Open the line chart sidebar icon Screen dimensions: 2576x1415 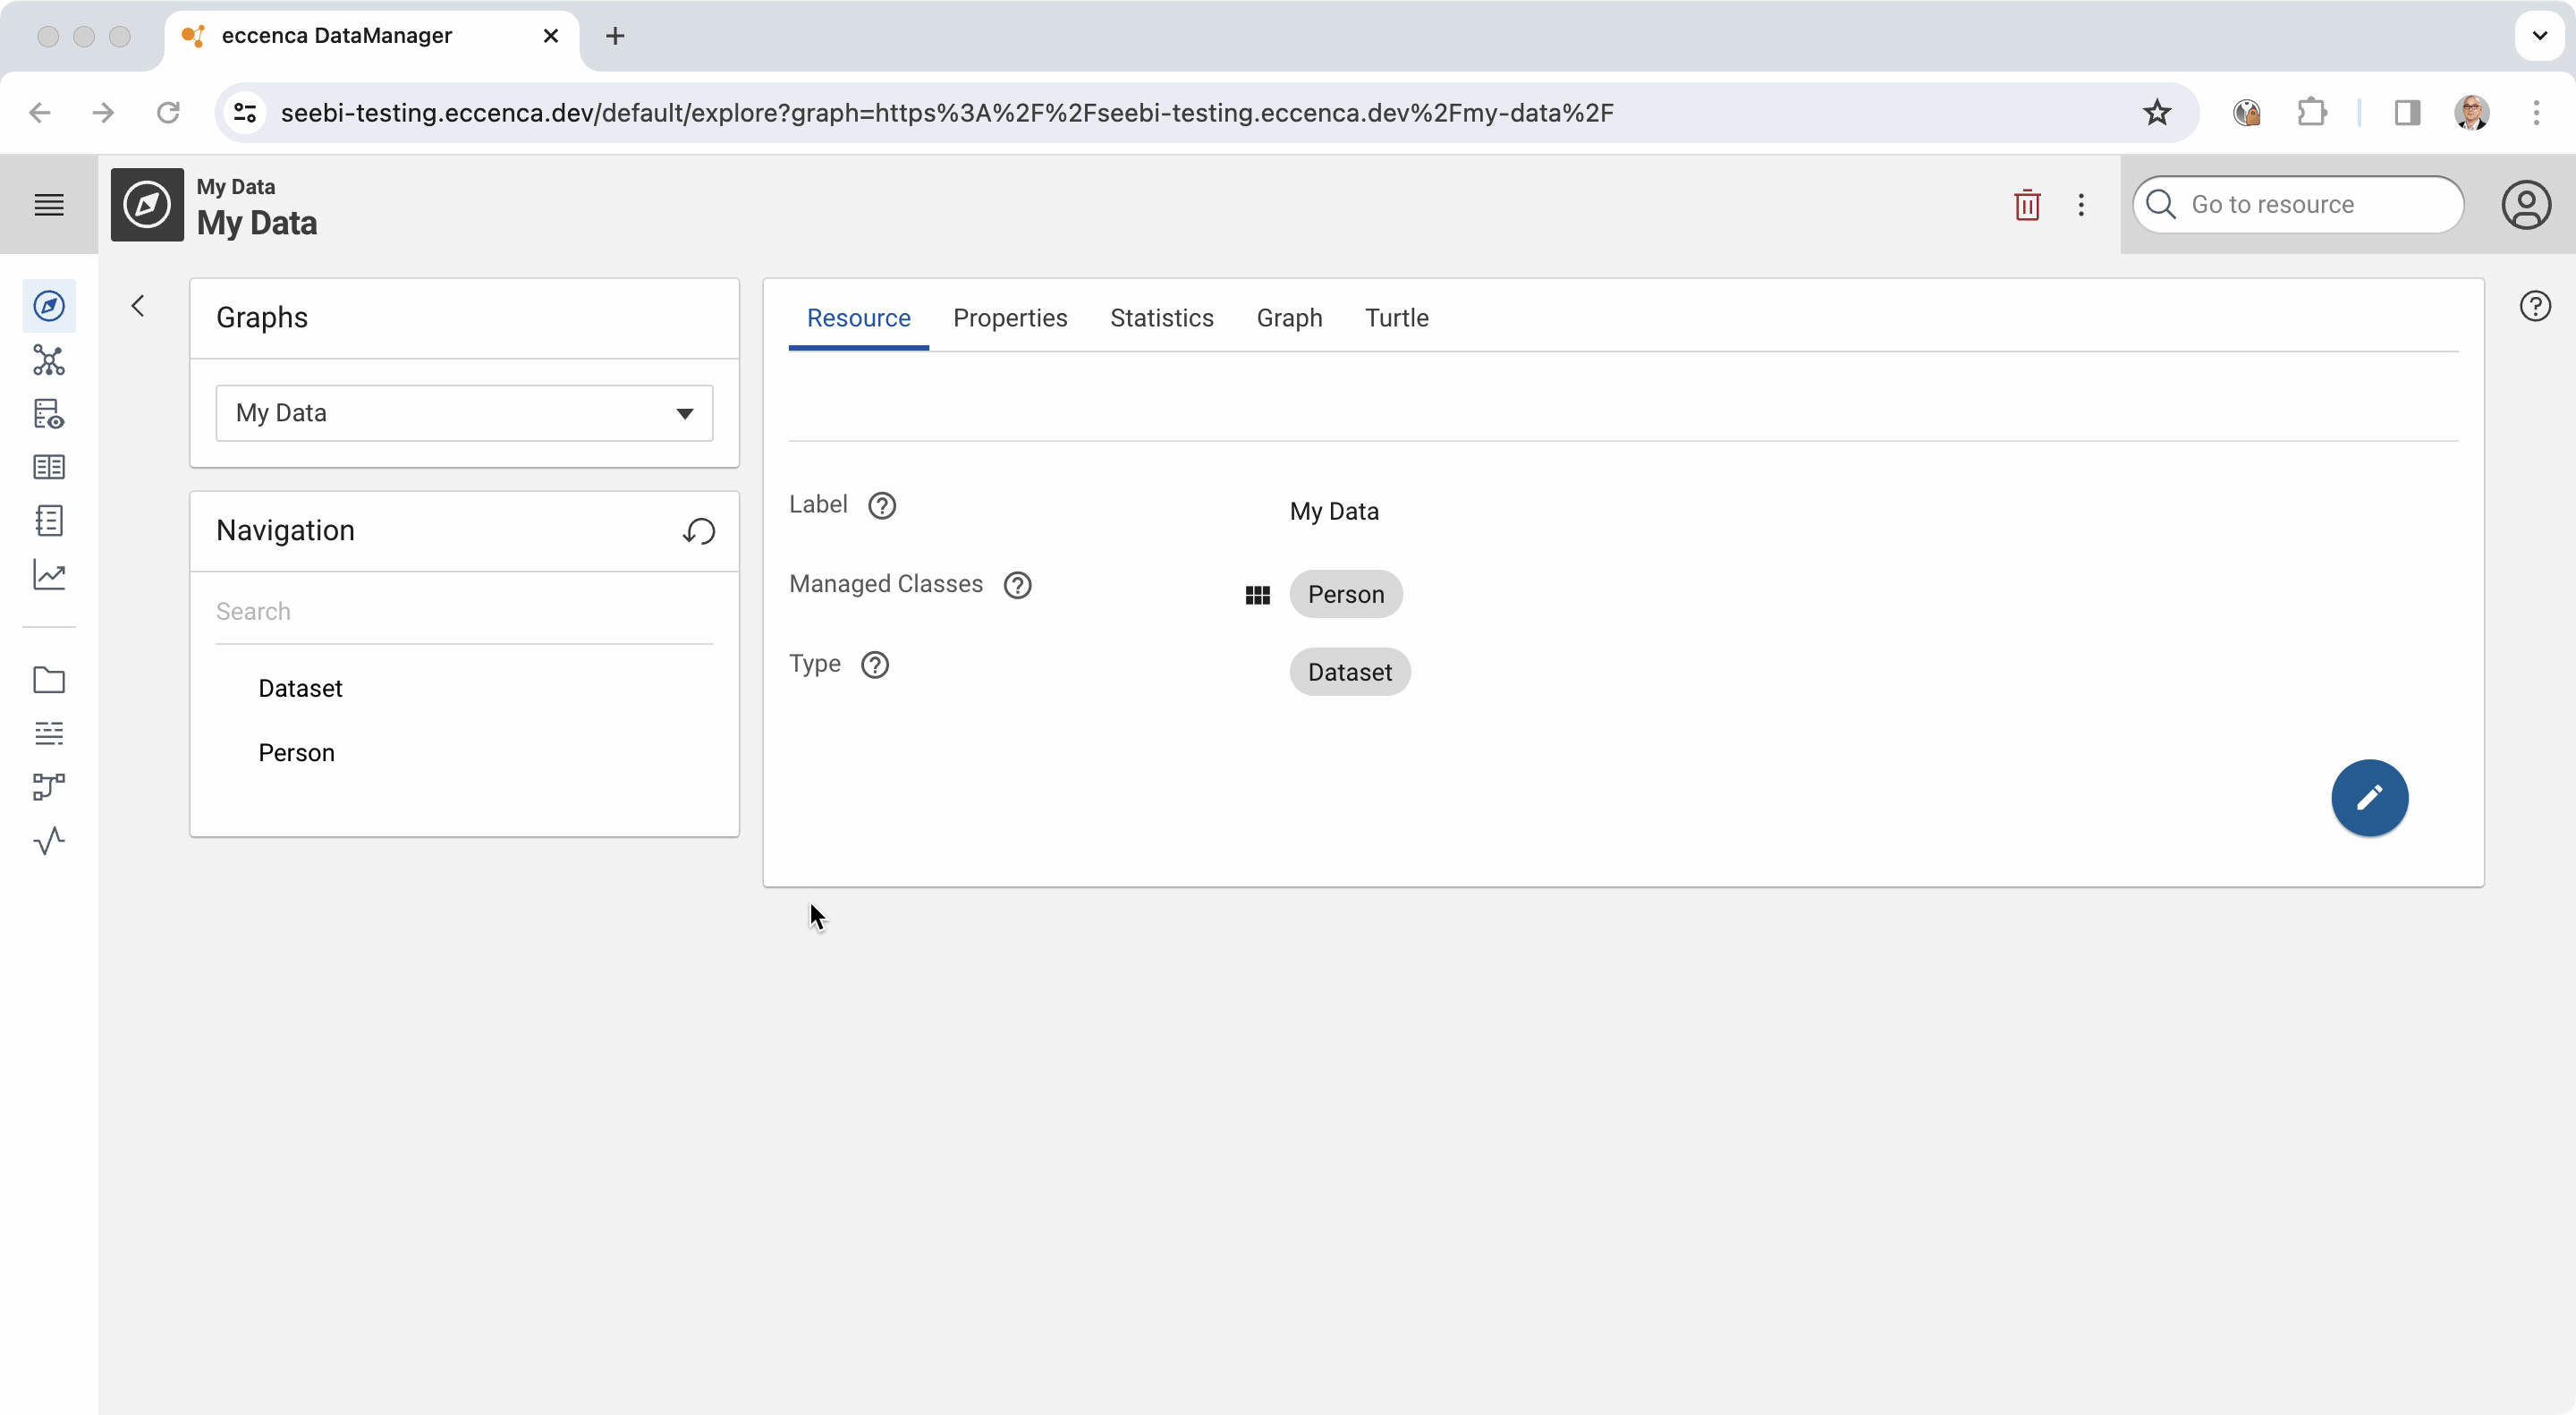point(49,574)
